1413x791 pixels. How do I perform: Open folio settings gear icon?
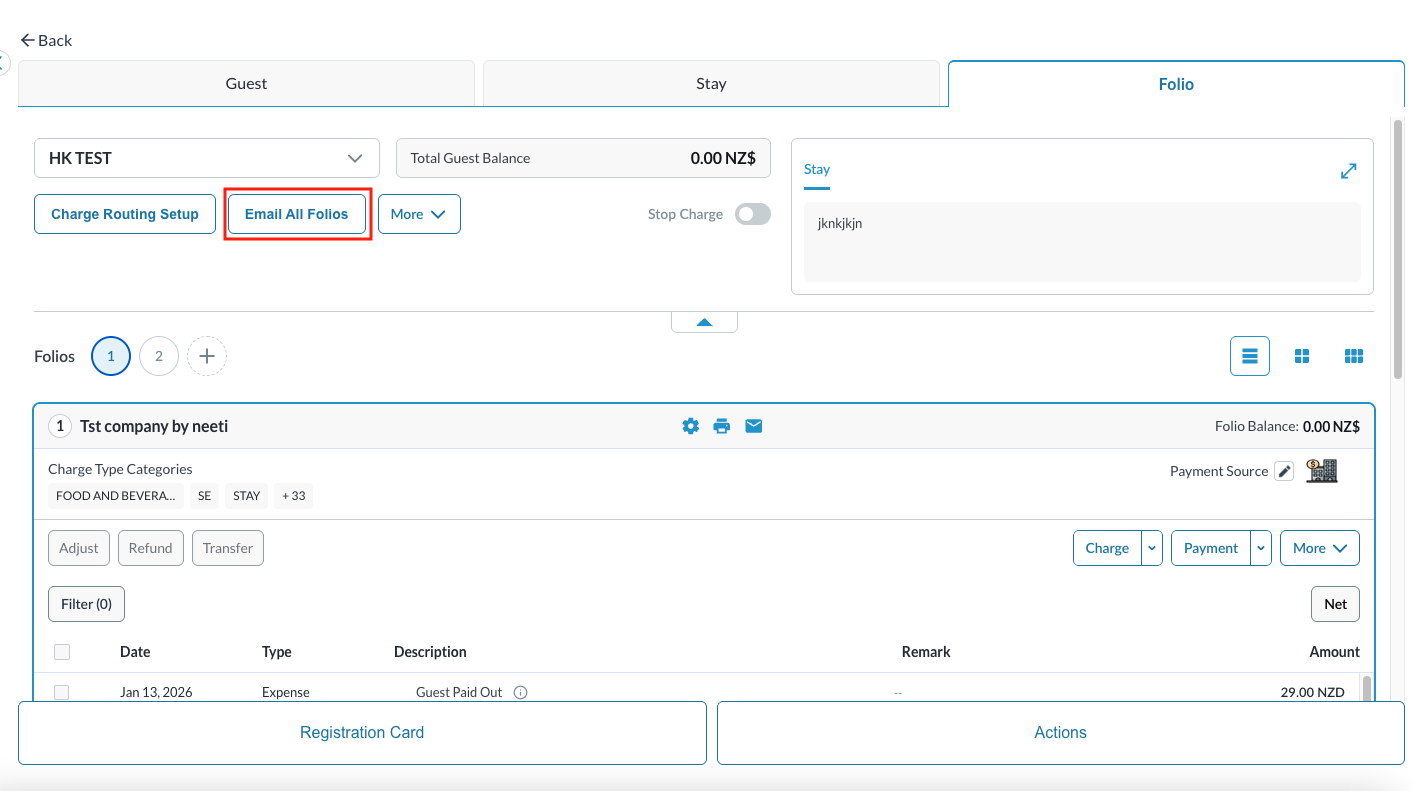pyautogui.click(x=690, y=426)
